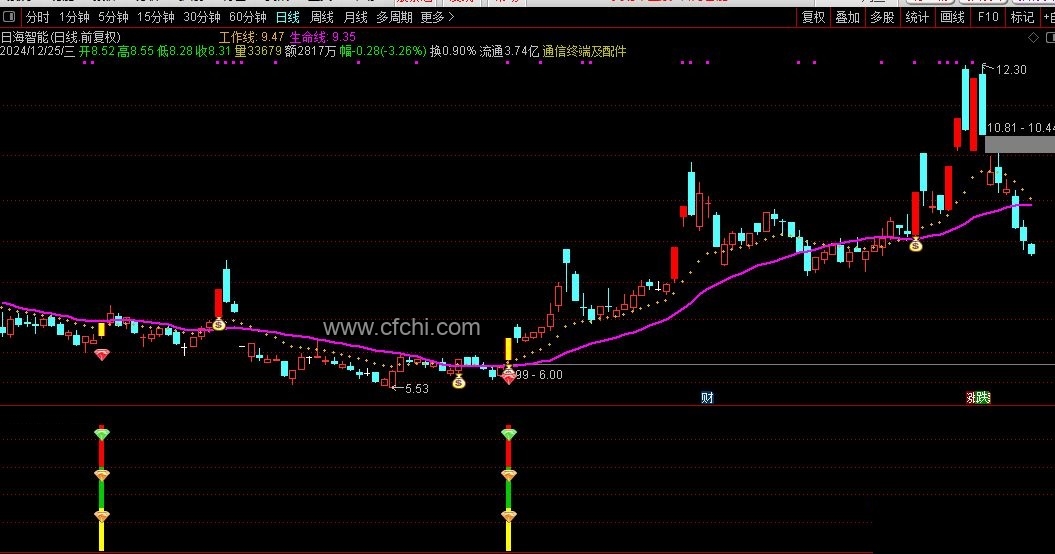Open the 复权 adjustment option
This screenshot has width=1055, height=554.
tap(813, 17)
